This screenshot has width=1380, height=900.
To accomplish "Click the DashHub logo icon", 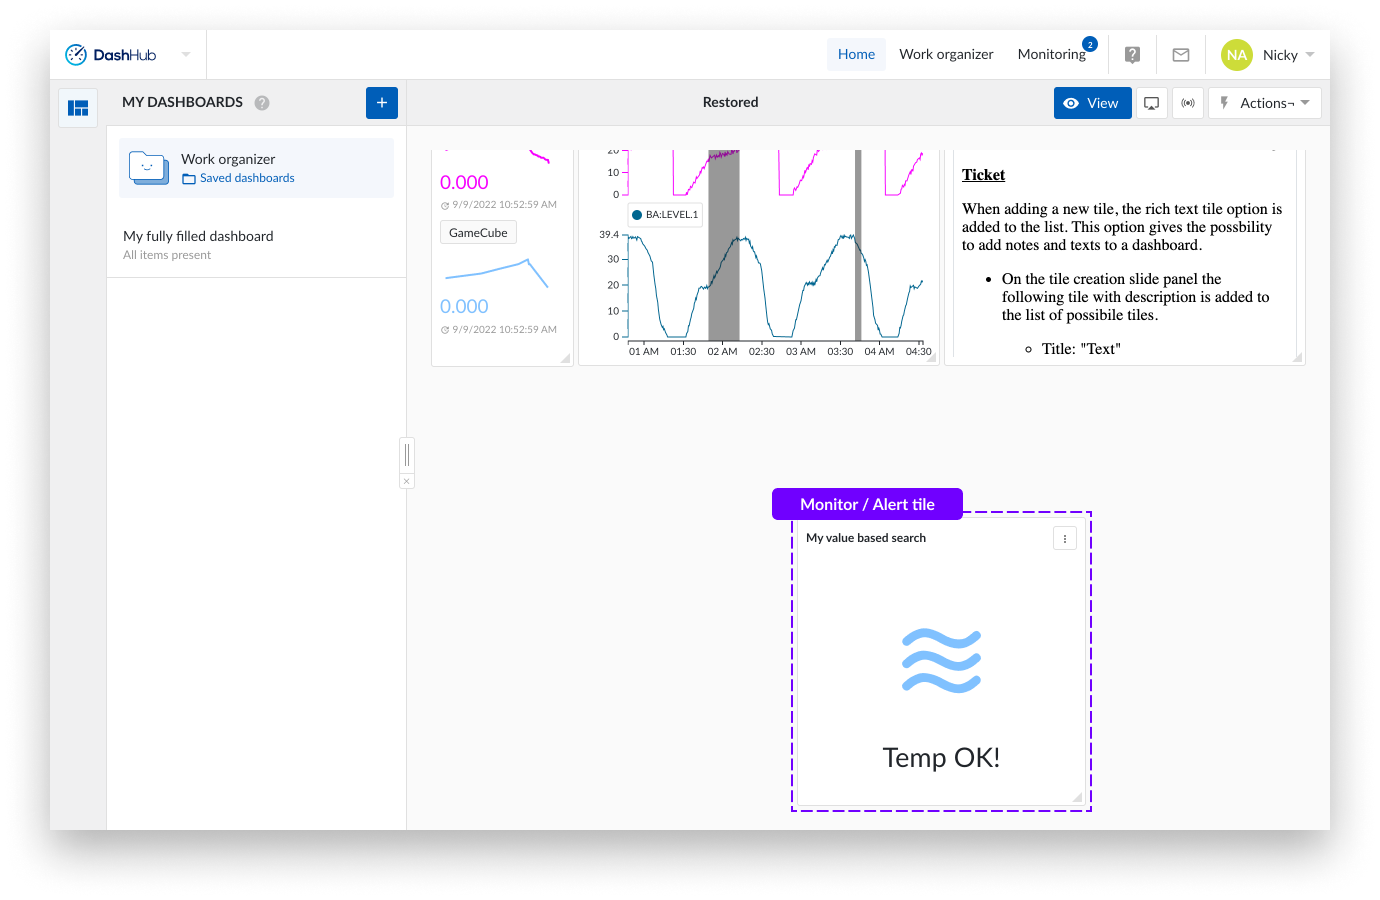I will [76, 55].
